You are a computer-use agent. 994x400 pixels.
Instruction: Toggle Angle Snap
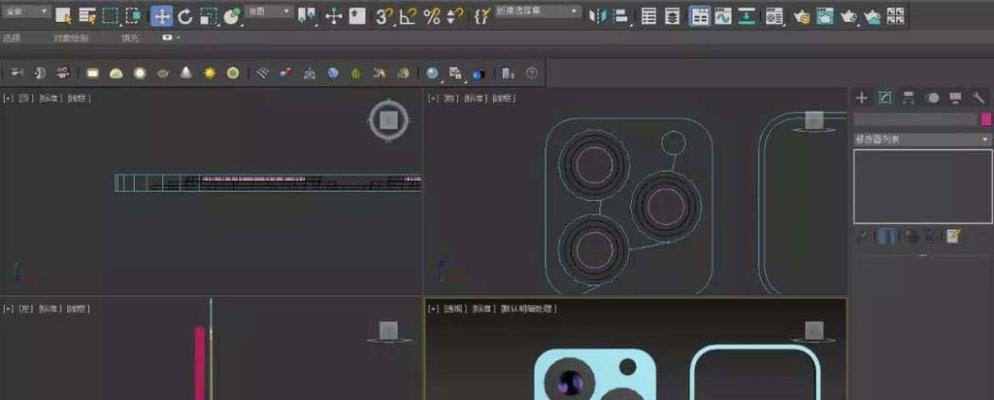pyautogui.click(x=408, y=16)
